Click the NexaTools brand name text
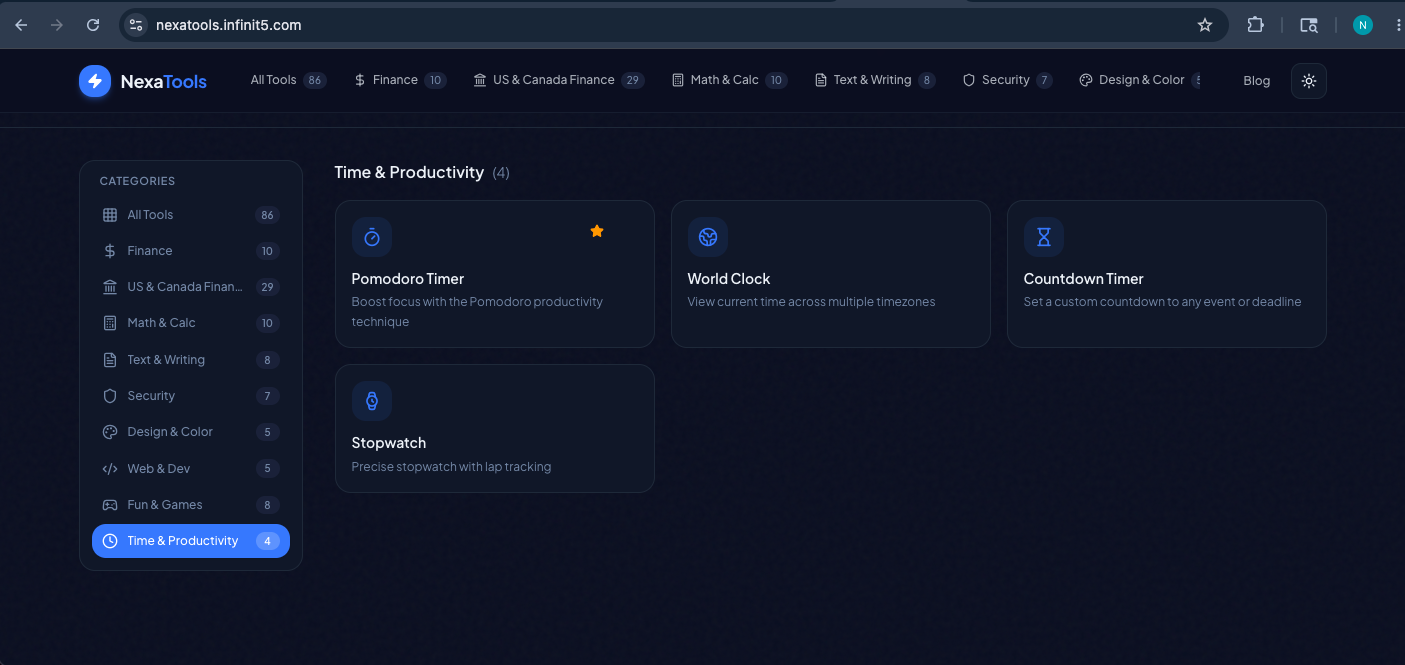Viewport: 1405px width, 665px height. pos(164,82)
